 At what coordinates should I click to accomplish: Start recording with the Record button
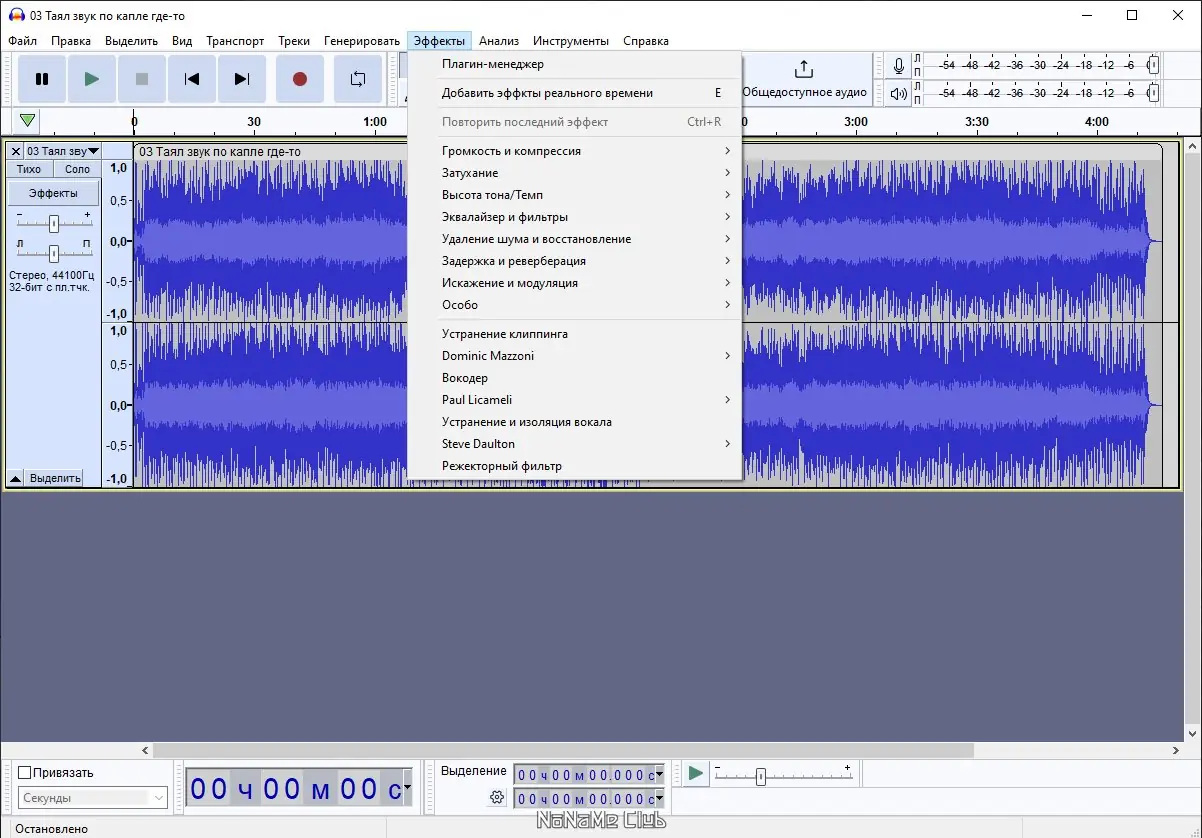click(x=299, y=79)
